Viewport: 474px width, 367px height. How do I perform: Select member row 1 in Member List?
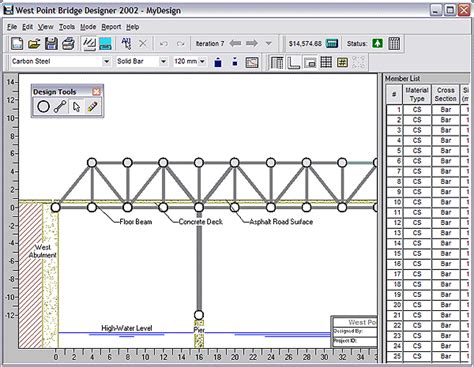428,110
